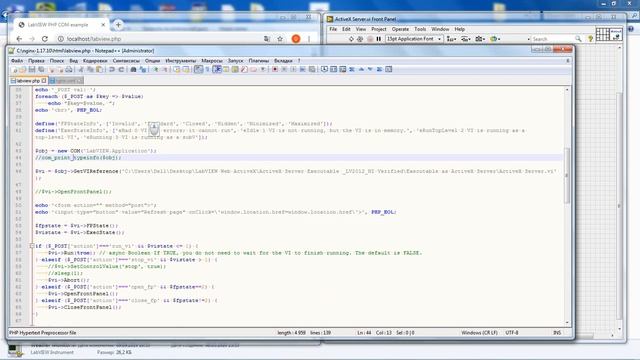Image resolution: width=640 pixels, height=360 pixels.
Task: Open Align Objects dropdown in LabVIEW
Action: pos(451,39)
